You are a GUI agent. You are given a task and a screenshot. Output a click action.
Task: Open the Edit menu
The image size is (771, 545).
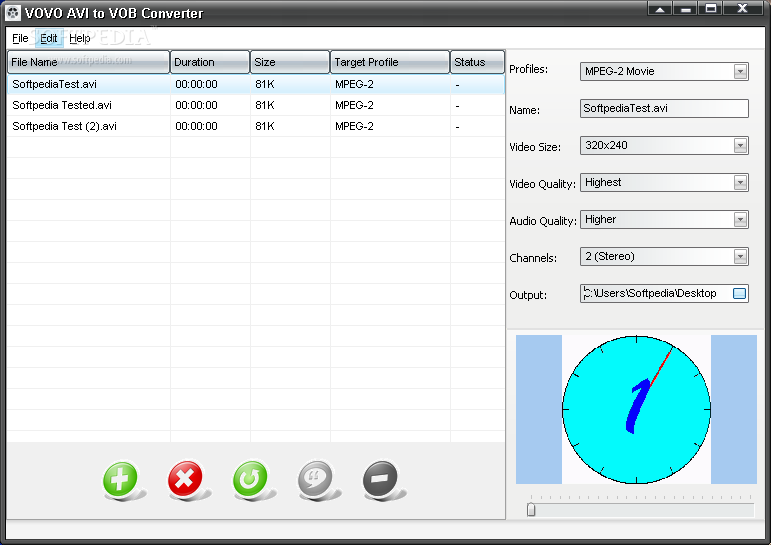[49, 38]
